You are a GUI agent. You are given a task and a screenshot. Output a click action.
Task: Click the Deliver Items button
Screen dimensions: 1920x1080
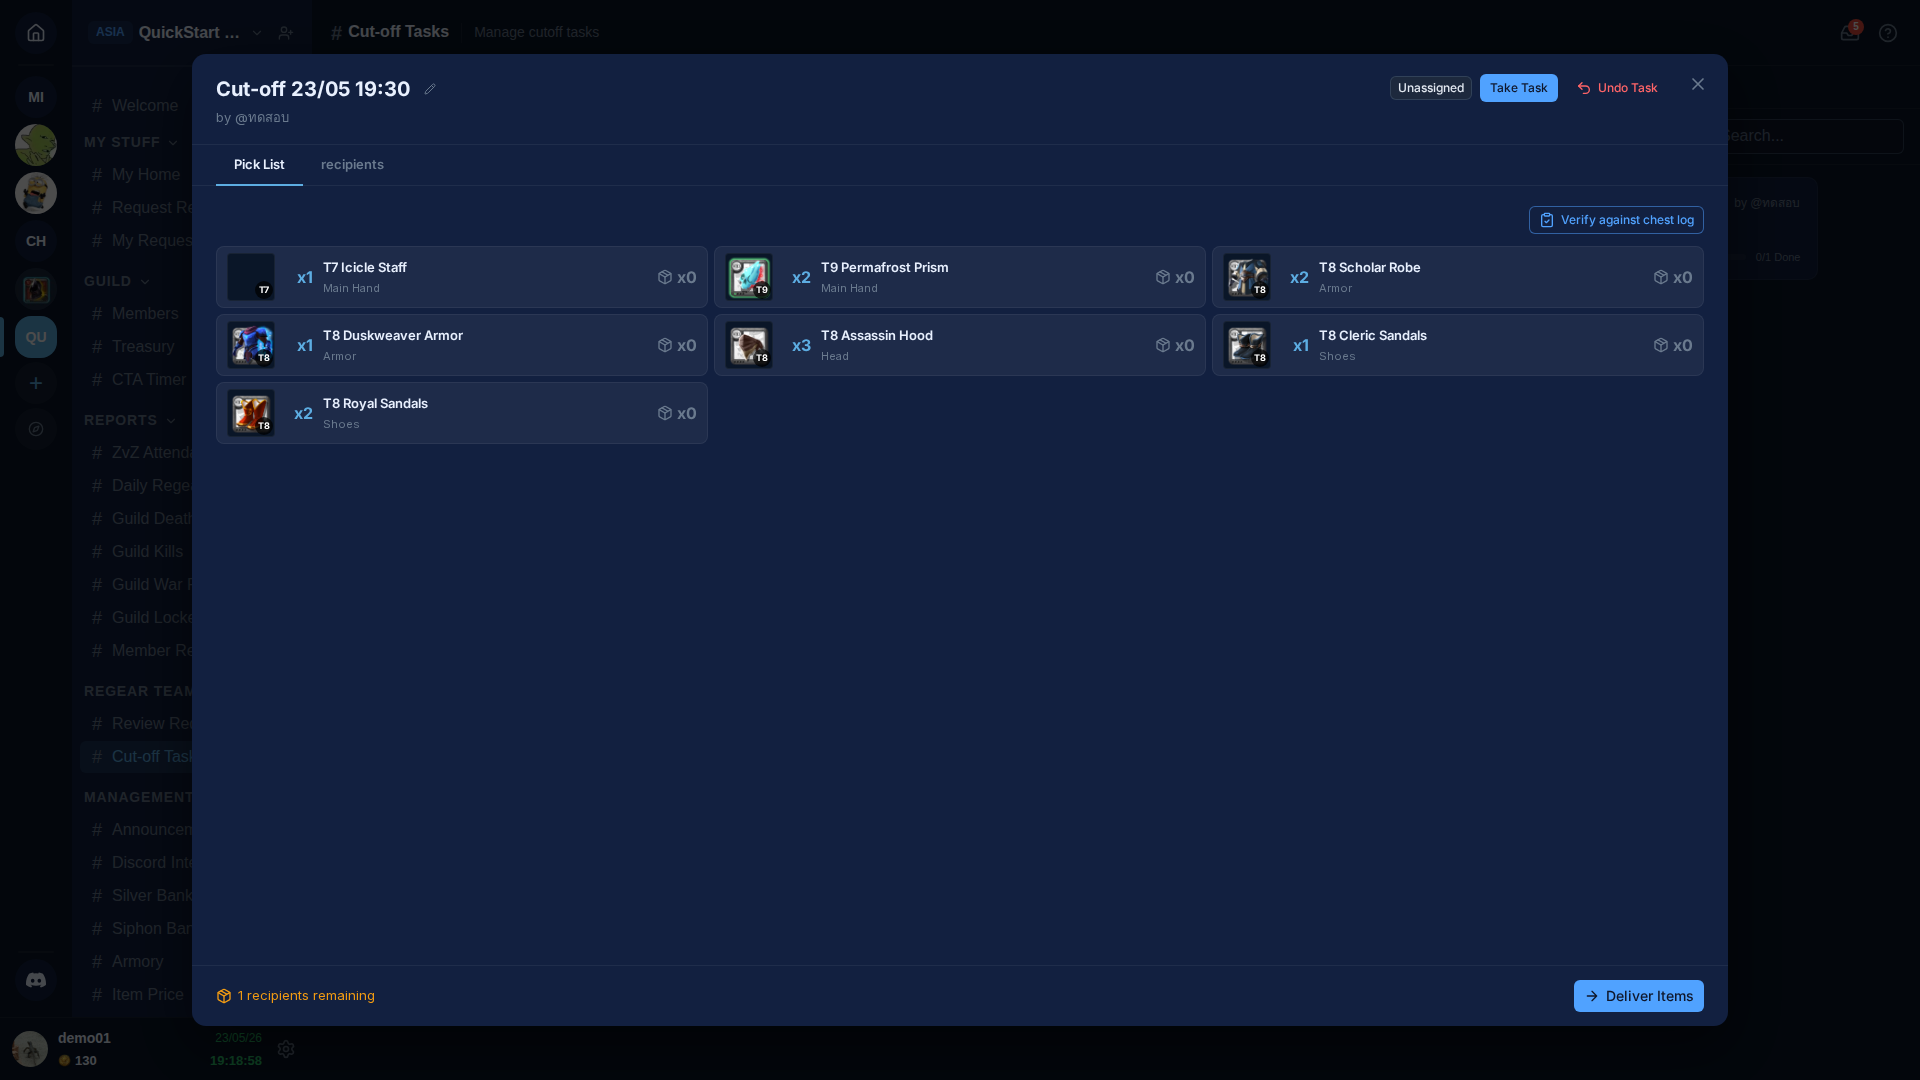(1638, 996)
